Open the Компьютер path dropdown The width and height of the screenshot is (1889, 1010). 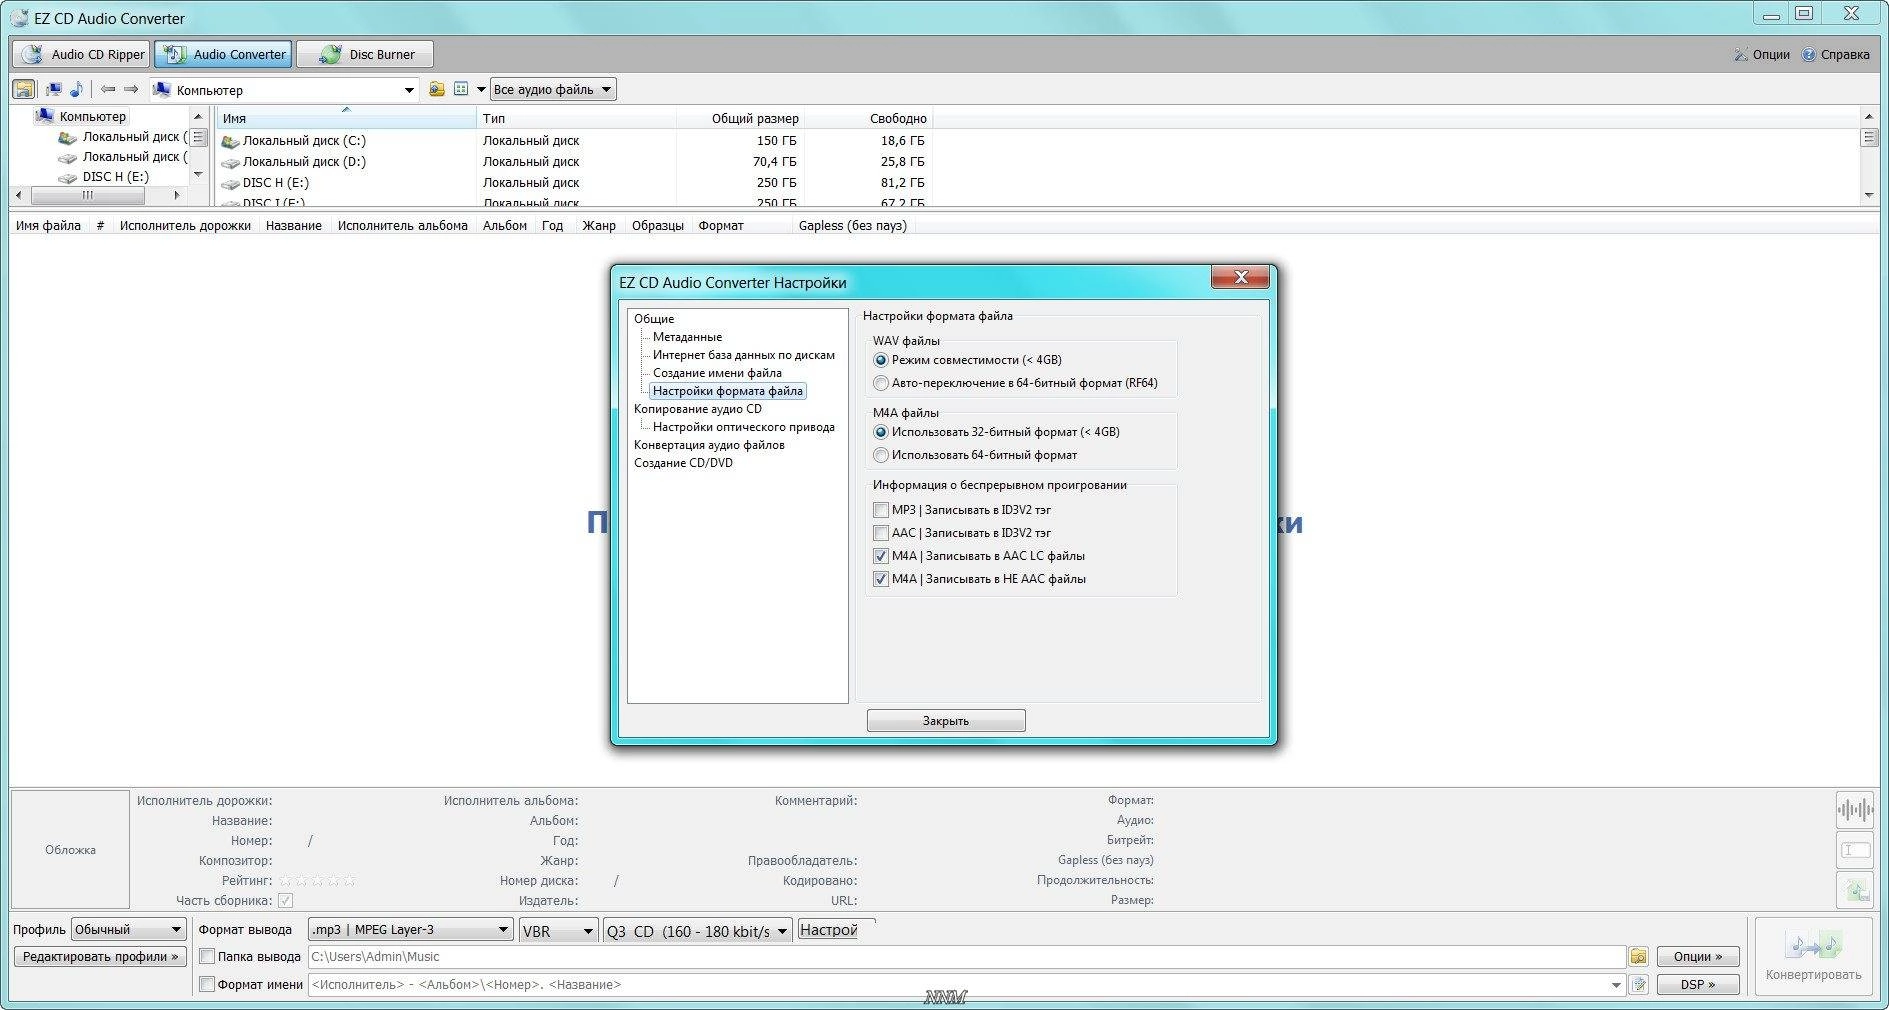click(408, 90)
